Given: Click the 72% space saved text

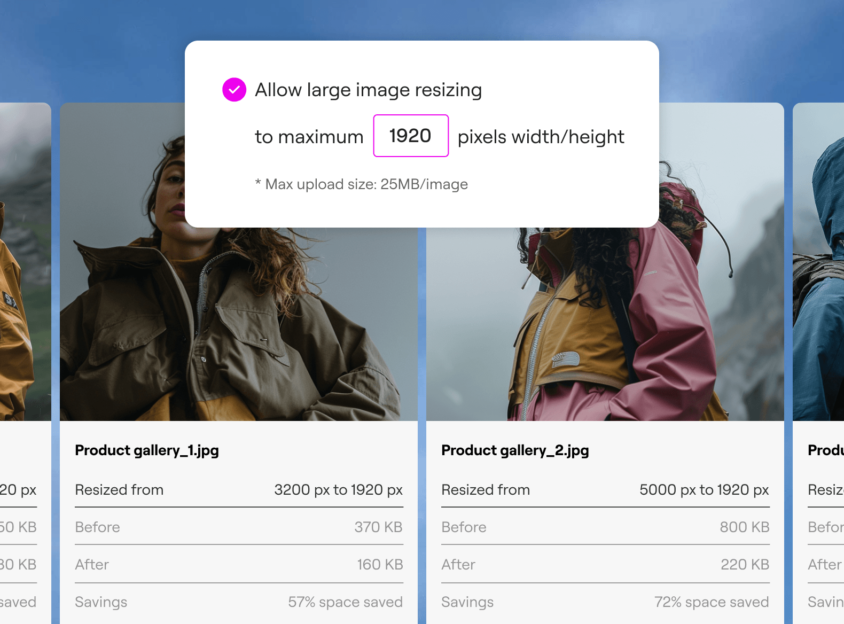Looking at the screenshot, I should [x=712, y=602].
